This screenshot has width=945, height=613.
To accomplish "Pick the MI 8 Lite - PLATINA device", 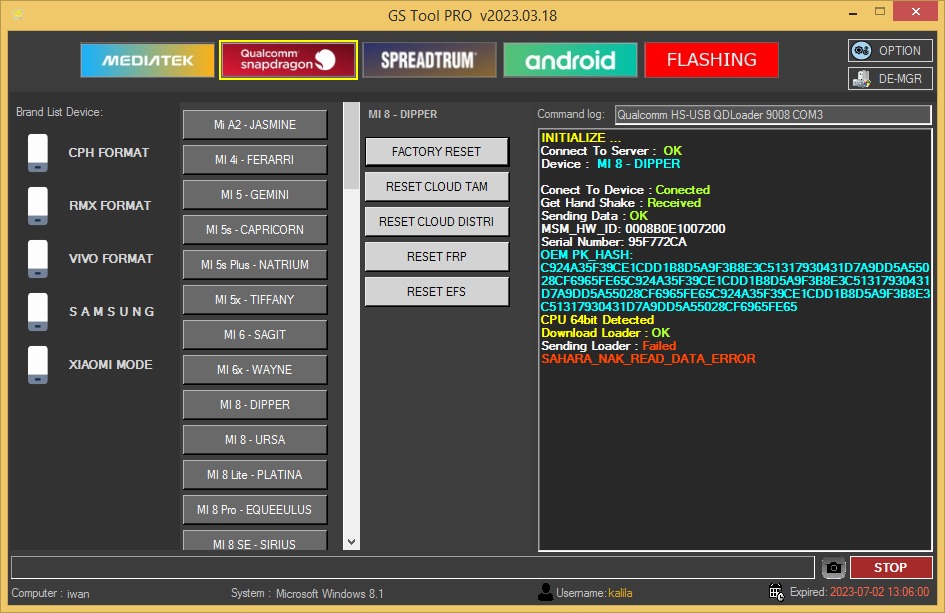I will pyautogui.click(x=255, y=474).
